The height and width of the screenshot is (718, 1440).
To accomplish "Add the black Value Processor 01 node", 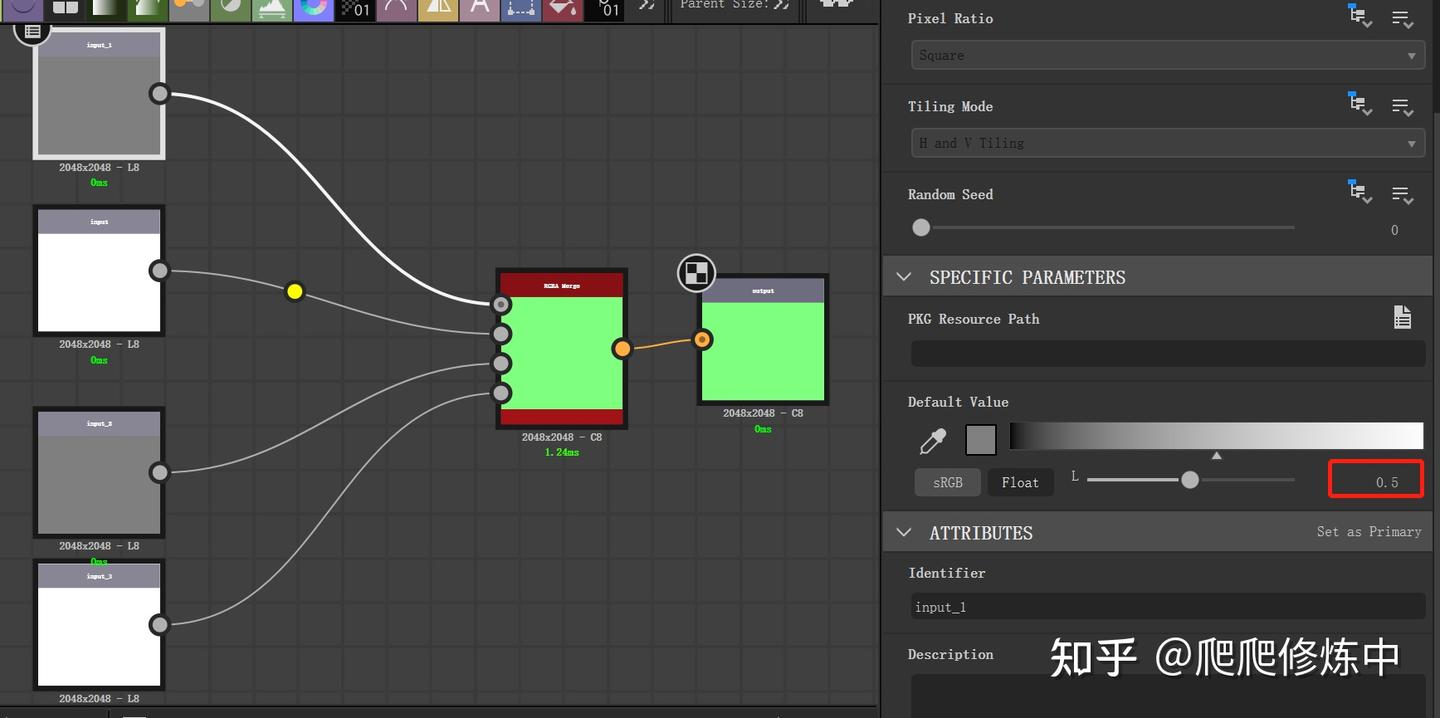I will click(x=604, y=9).
